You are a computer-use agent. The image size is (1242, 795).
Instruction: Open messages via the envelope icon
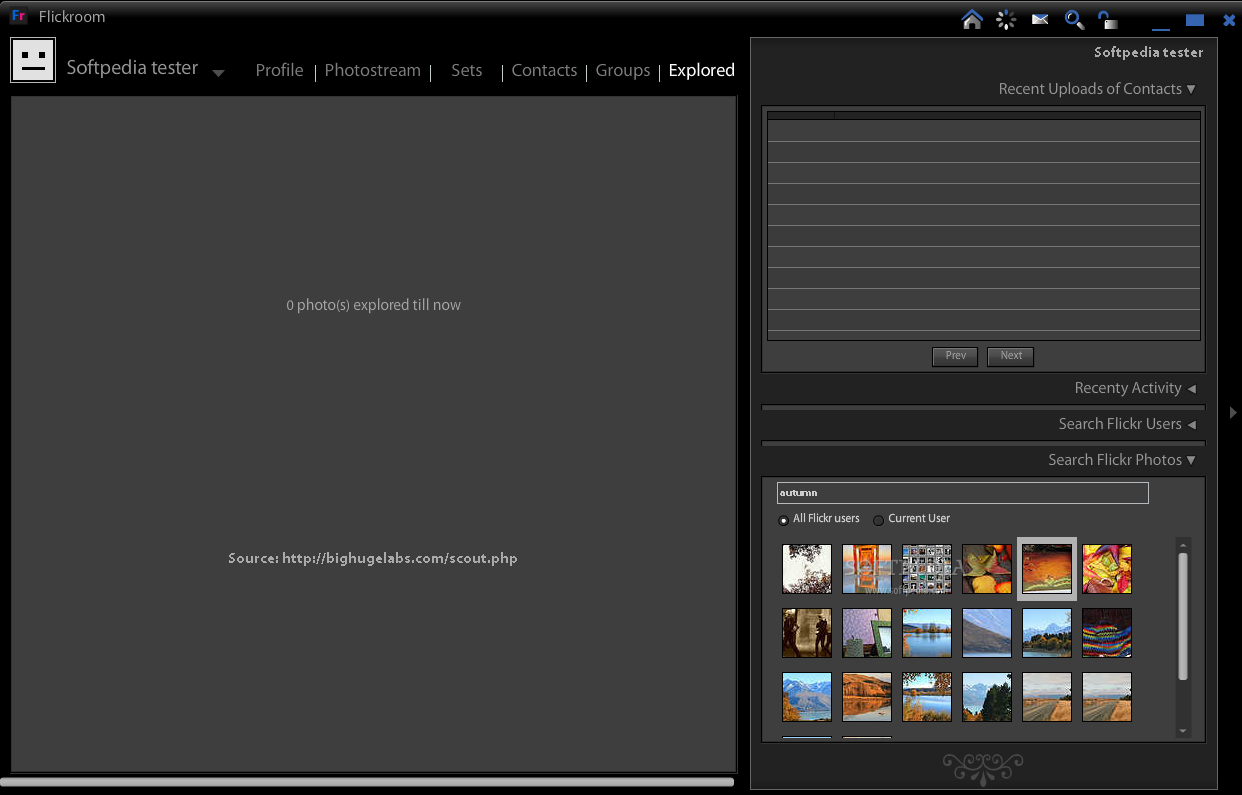click(1040, 19)
